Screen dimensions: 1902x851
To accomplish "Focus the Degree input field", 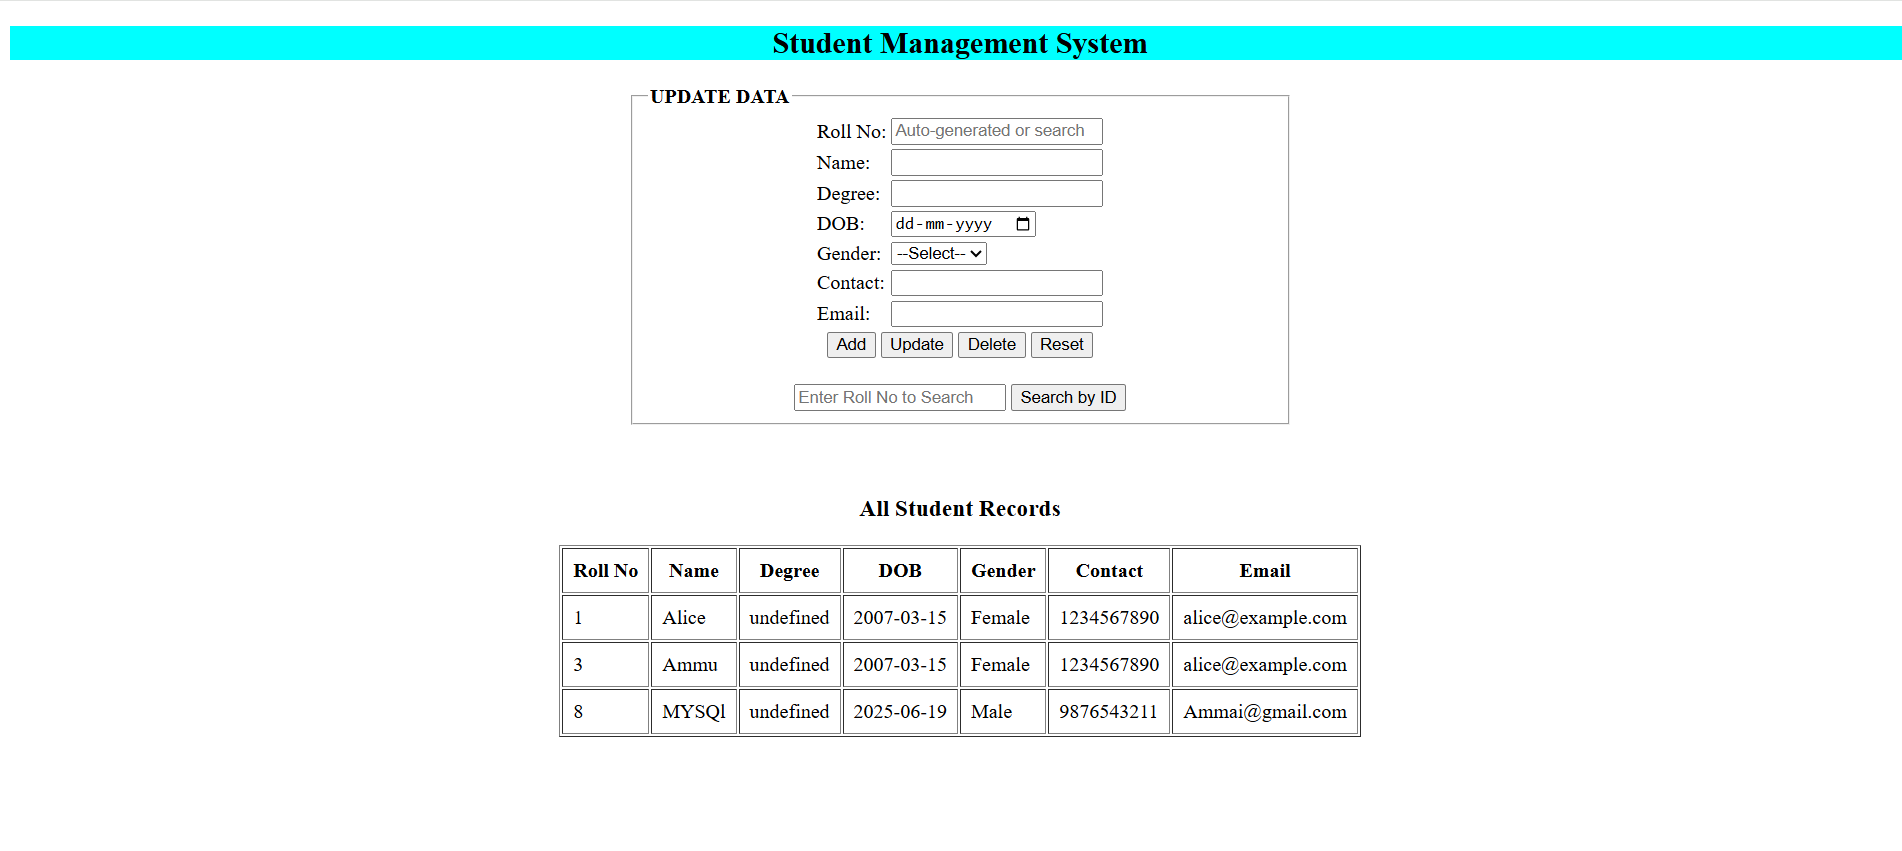I will tap(997, 193).
